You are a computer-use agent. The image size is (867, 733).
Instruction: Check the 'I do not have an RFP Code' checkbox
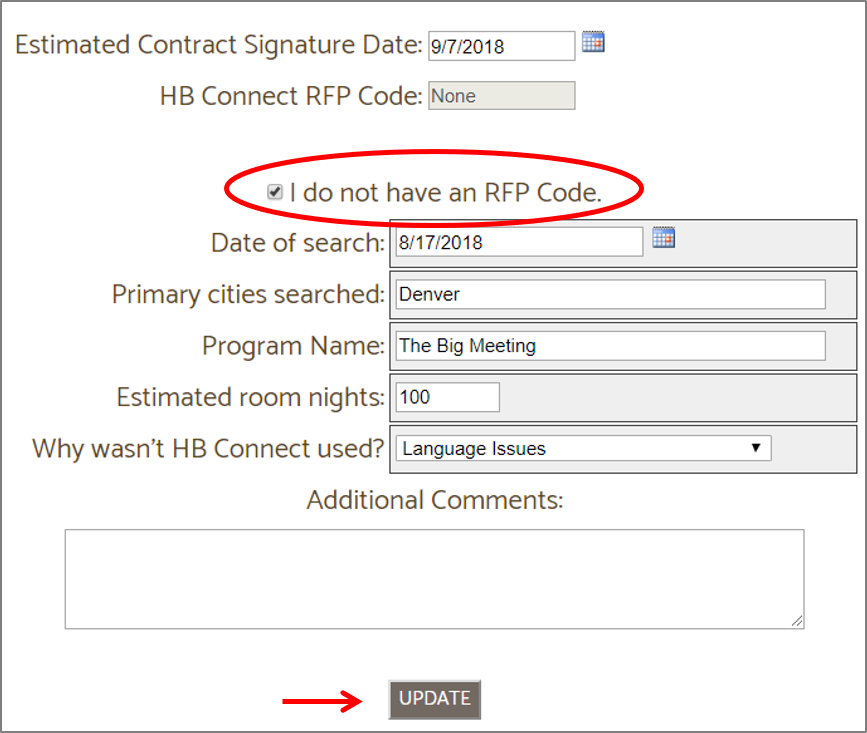pyautogui.click(x=274, y=192)
